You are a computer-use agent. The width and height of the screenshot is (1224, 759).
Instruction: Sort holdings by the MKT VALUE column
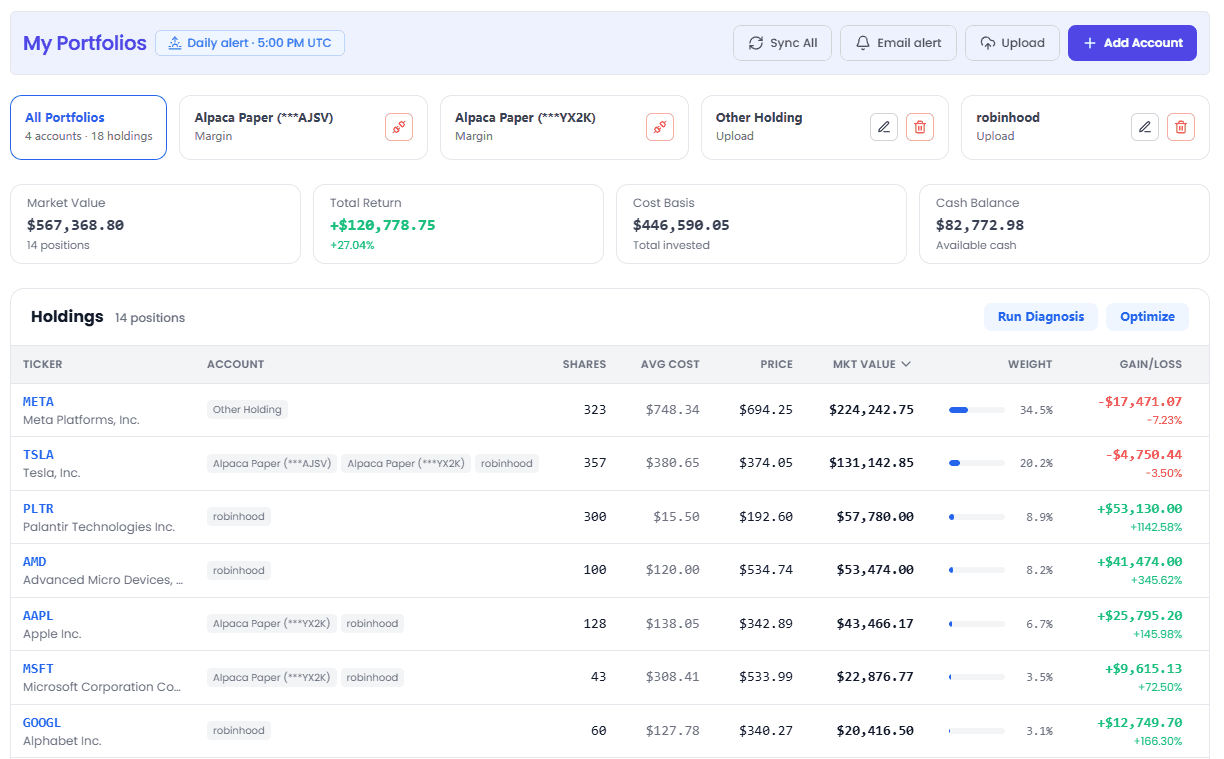point(871,364)
